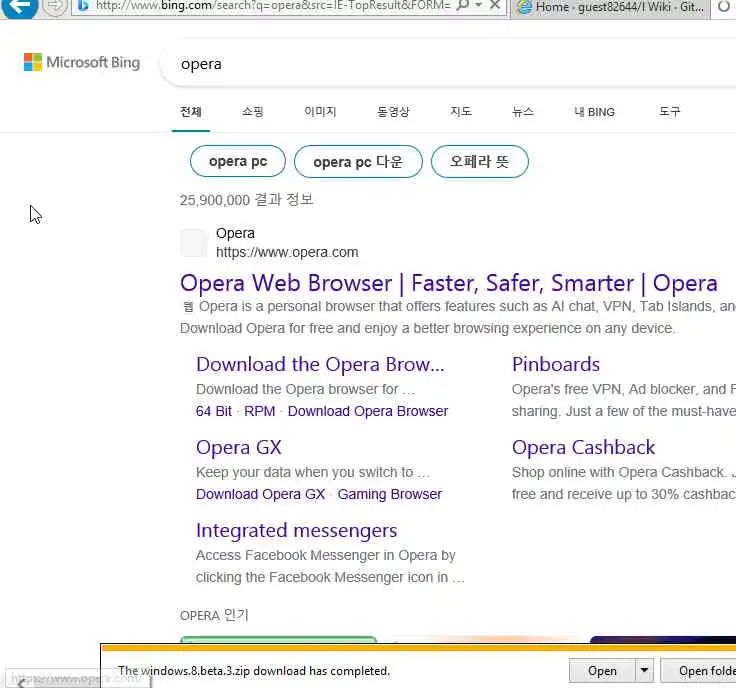The image size is (736, 688).
Task: Click the '25,900,000 결과 정보' result count text
Action: tap(246, 200)
